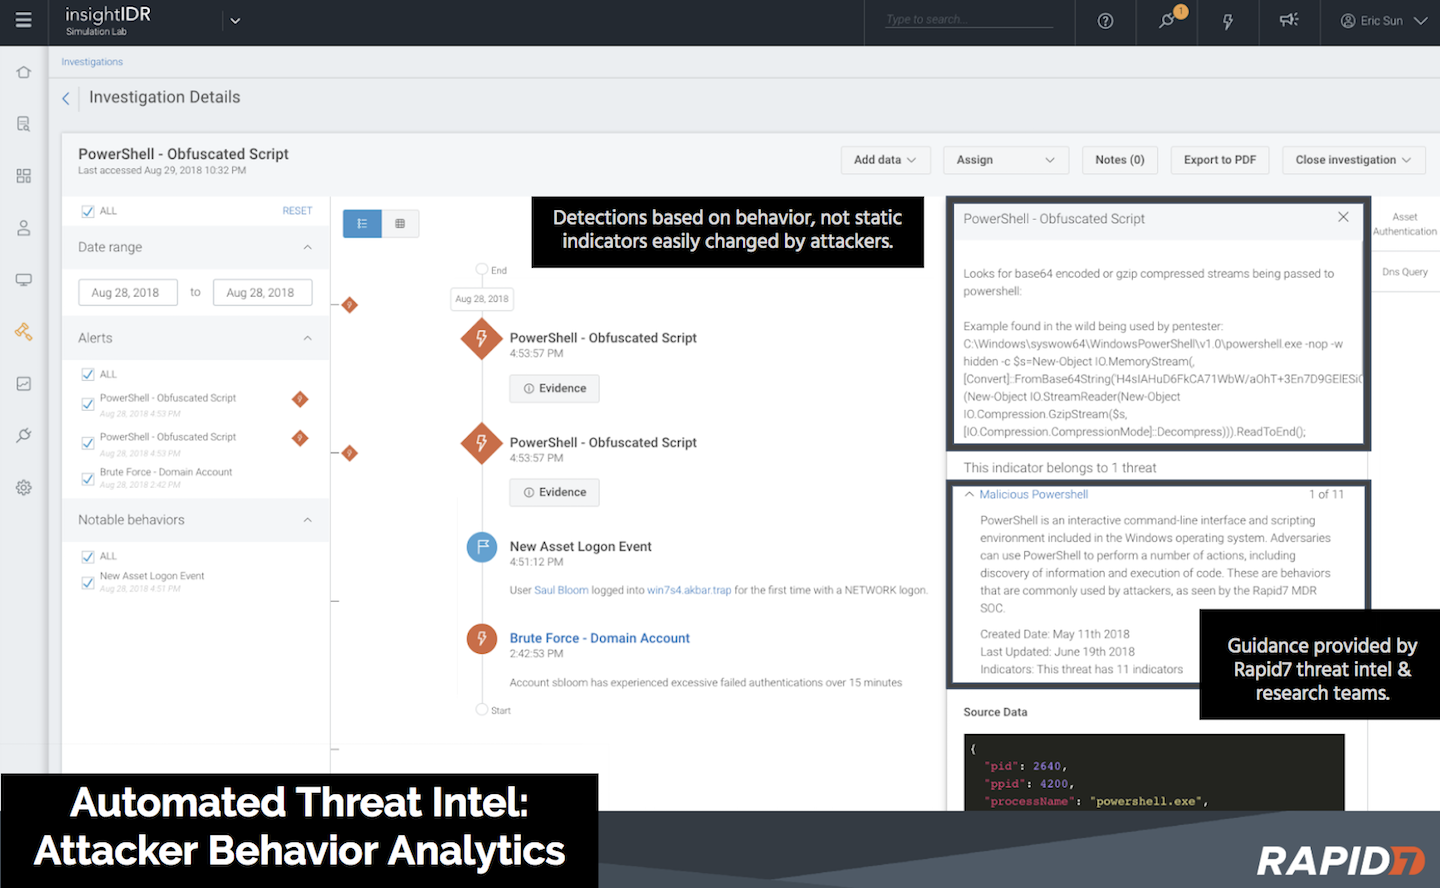Collapse the Date range section

coord(307,247)
